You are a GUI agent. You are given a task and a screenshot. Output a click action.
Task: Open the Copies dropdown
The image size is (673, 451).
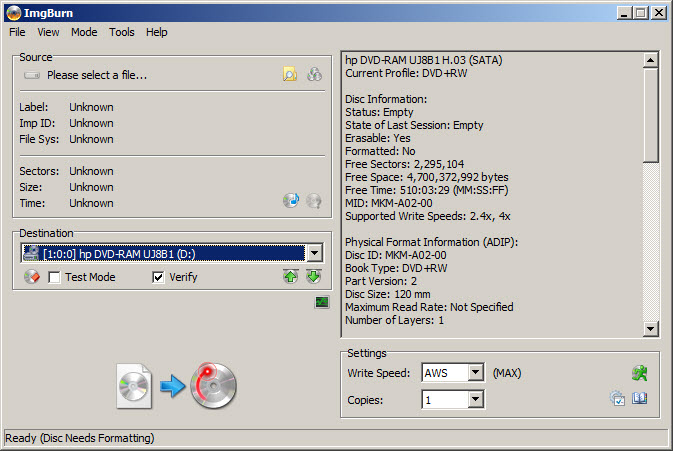pyautogui.click(x=475, y=400)
